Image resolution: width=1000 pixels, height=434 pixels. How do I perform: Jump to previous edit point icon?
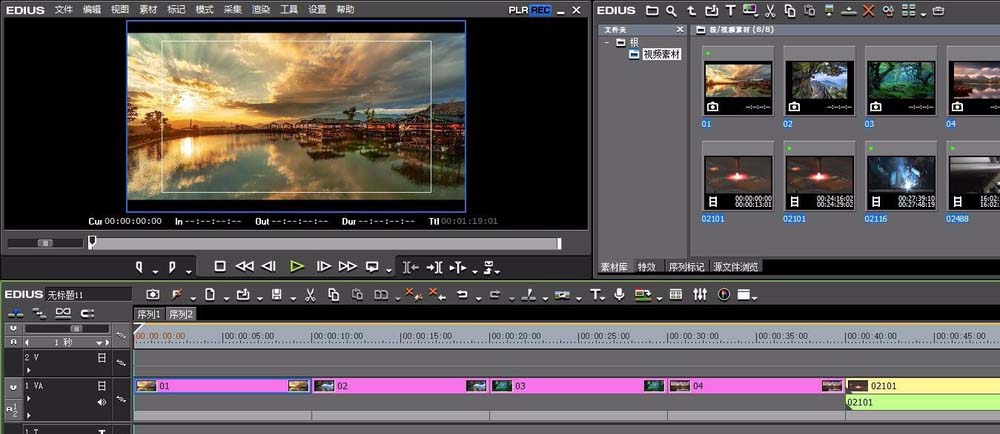pyautogui.click(x=411, y=267)
